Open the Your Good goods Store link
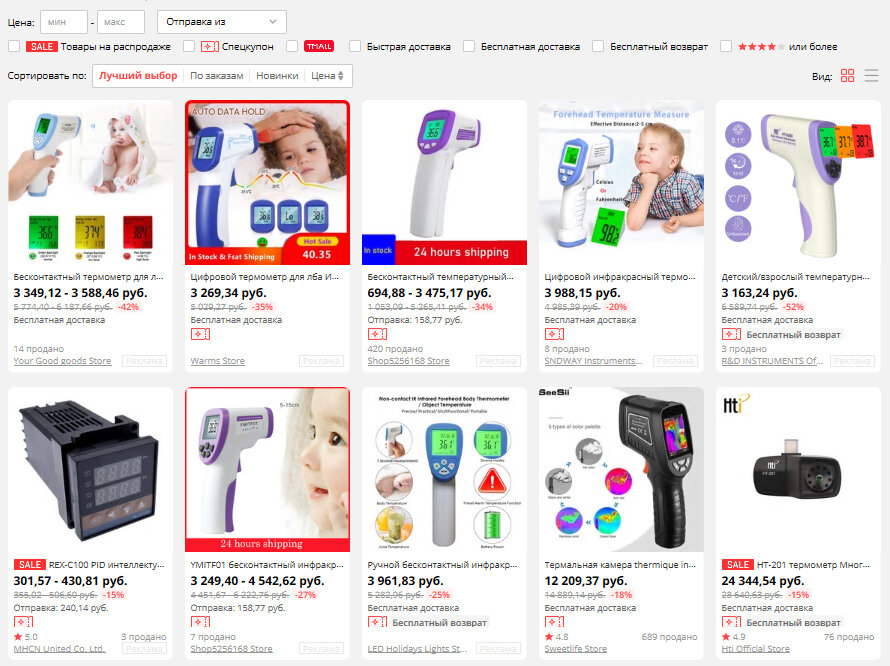 62,361
